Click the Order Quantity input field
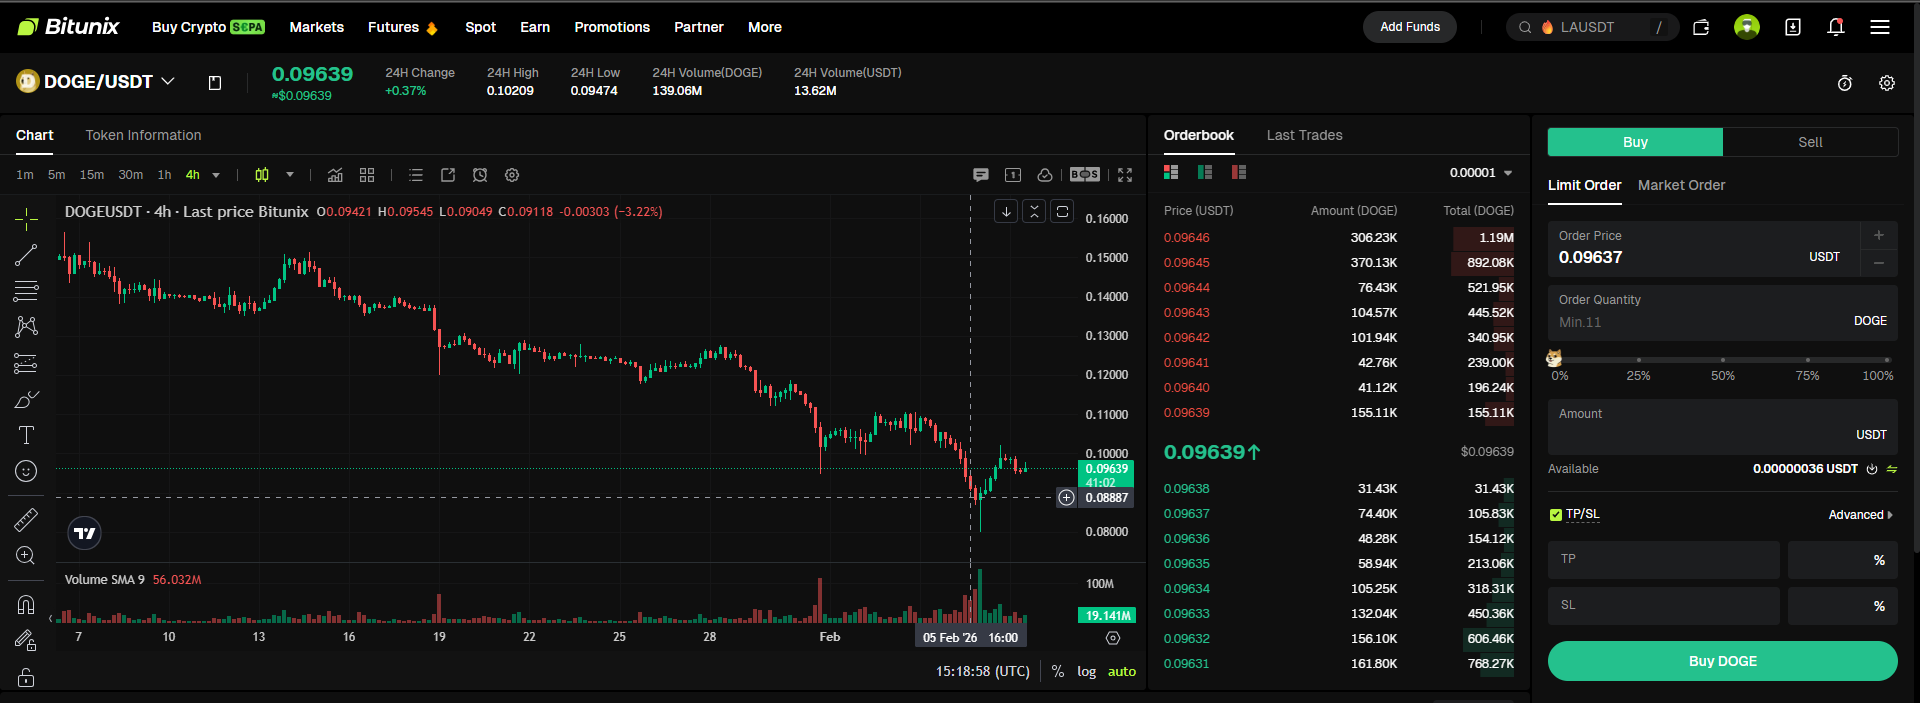 coord(1722,313)
